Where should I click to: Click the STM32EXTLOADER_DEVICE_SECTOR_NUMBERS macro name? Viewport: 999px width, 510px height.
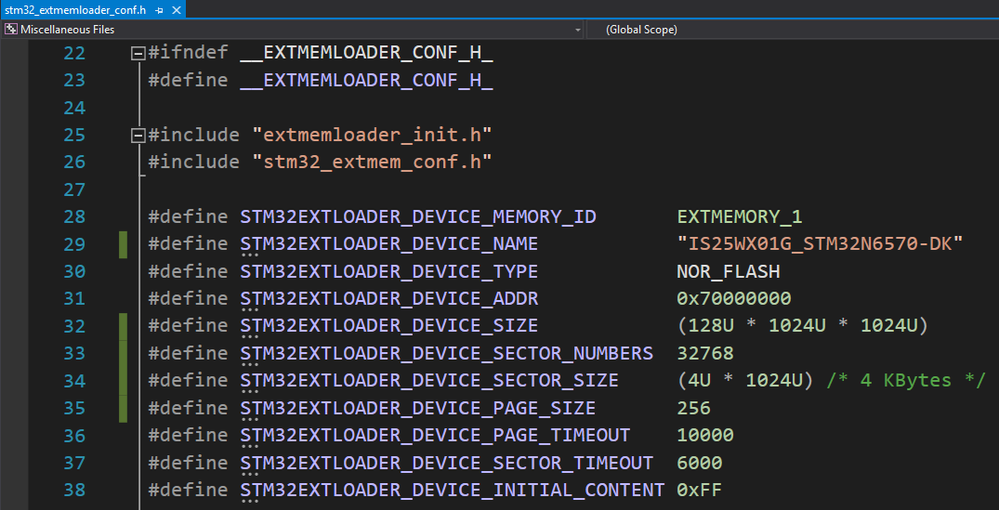tap(447, 353)
